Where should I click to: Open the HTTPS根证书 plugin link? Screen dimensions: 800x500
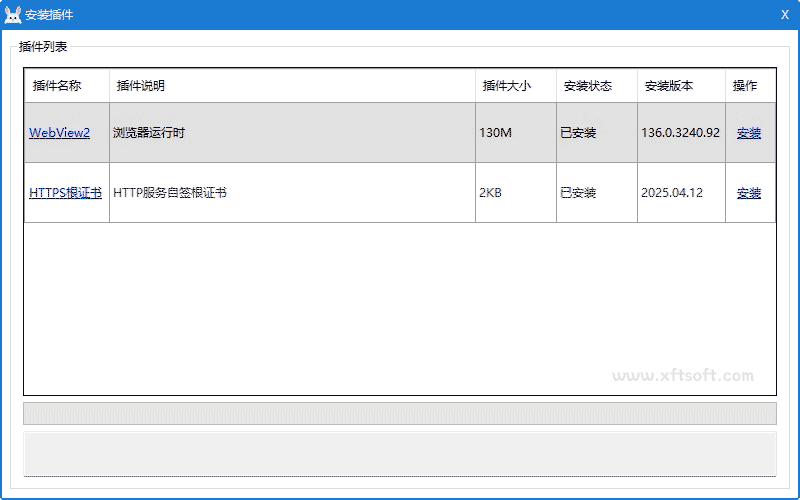pos(65,193)
